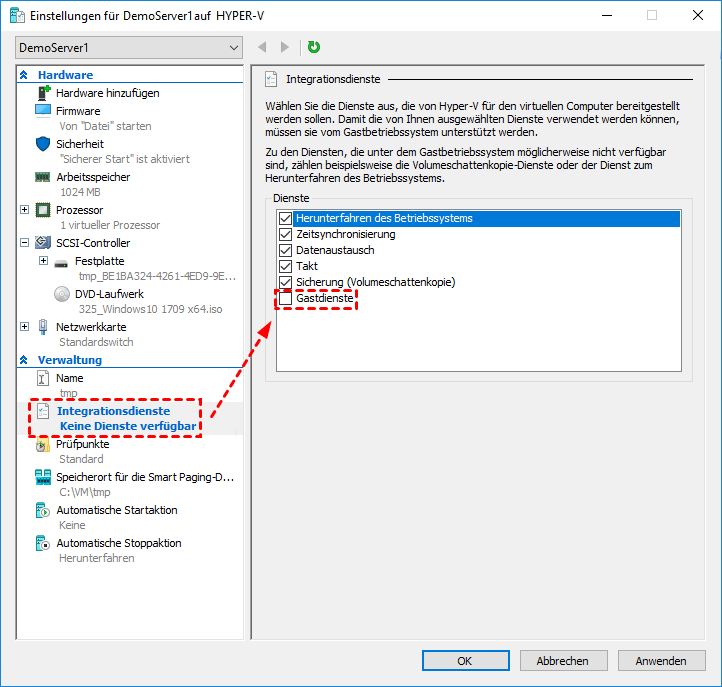Open the Arbeitsspeicher settings entry
The height and width of the screenshot is (687, 722).
click(x=93, y=177)
